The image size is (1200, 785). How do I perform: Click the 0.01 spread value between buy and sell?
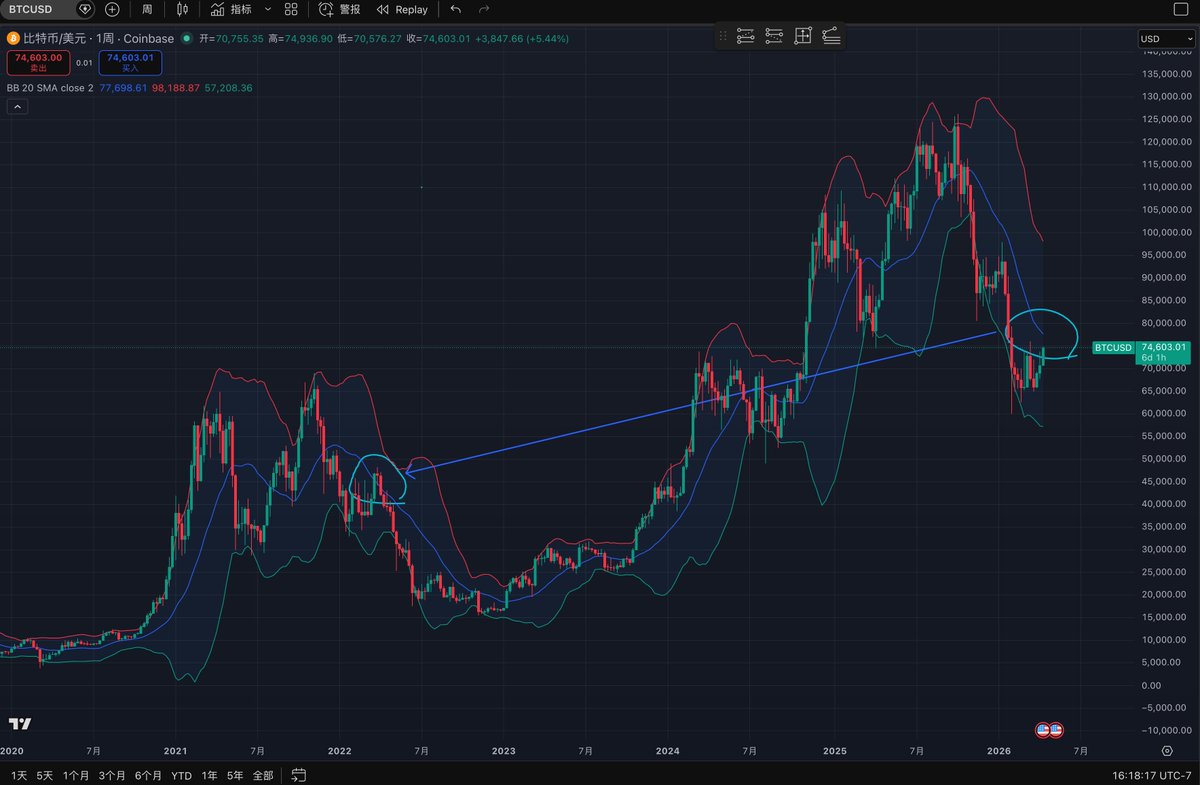pos(83,63)
